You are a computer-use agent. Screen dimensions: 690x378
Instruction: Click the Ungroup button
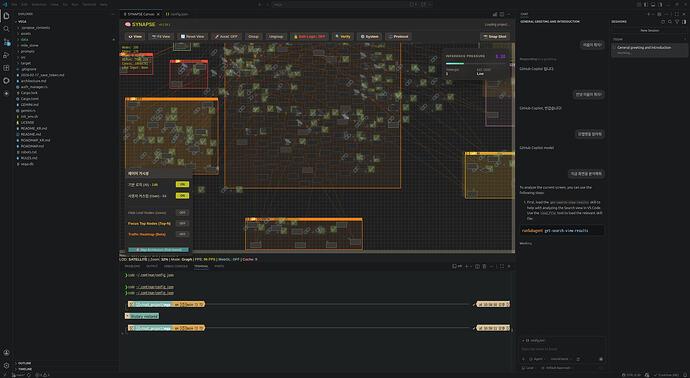(x=276, y=37)
